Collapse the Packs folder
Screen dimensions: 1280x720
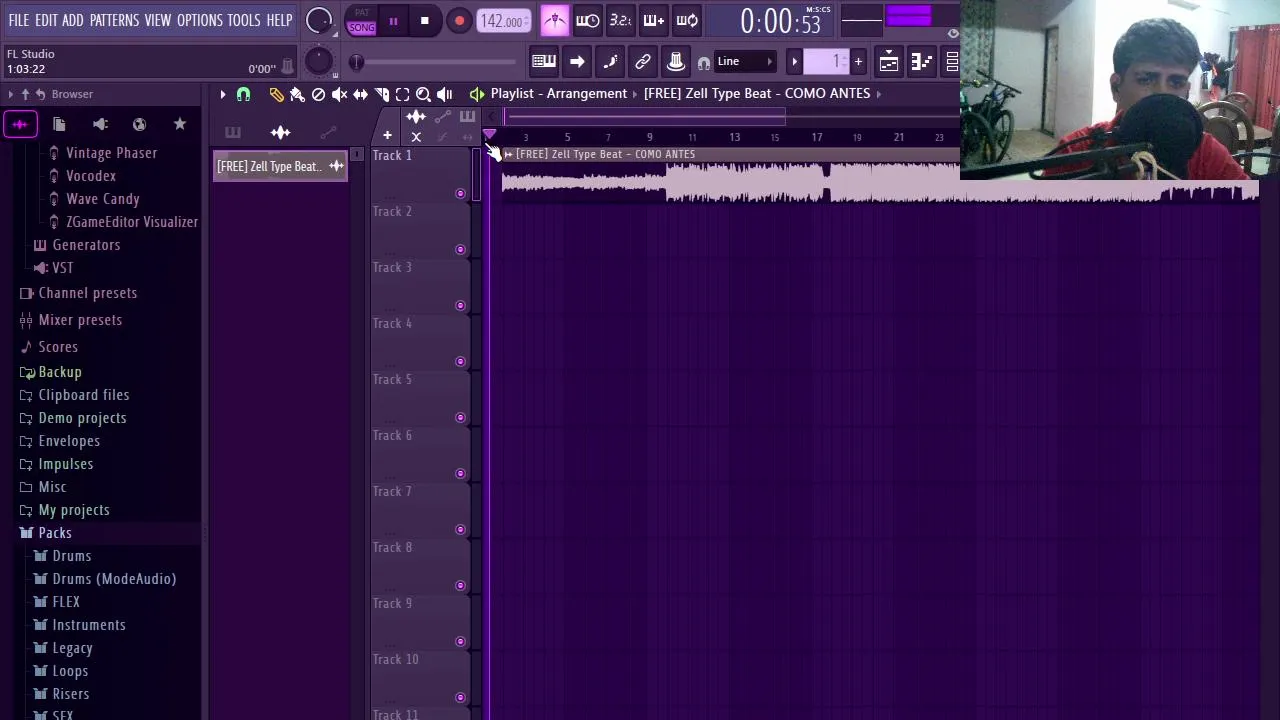(46, 533)
